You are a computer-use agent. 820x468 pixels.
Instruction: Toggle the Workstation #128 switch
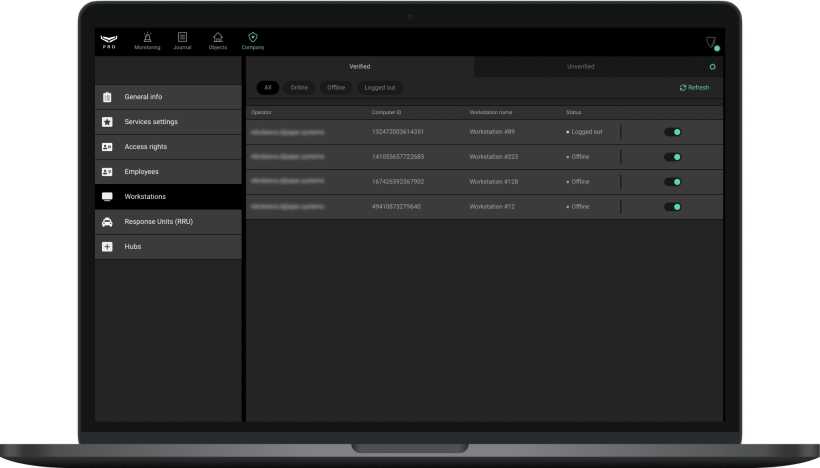[672, 182]
